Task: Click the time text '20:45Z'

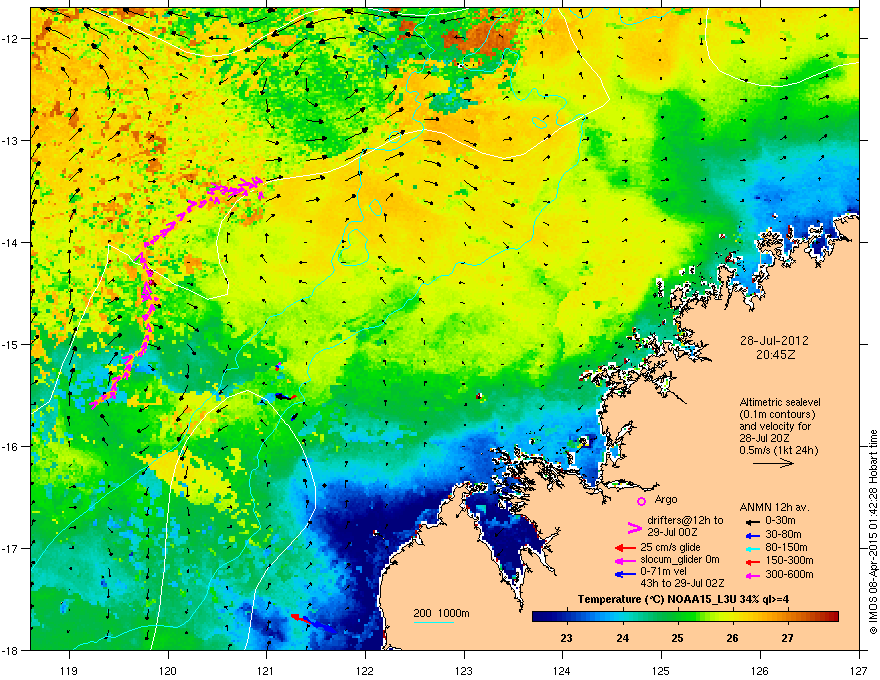Action: click(x=775, y=355)
